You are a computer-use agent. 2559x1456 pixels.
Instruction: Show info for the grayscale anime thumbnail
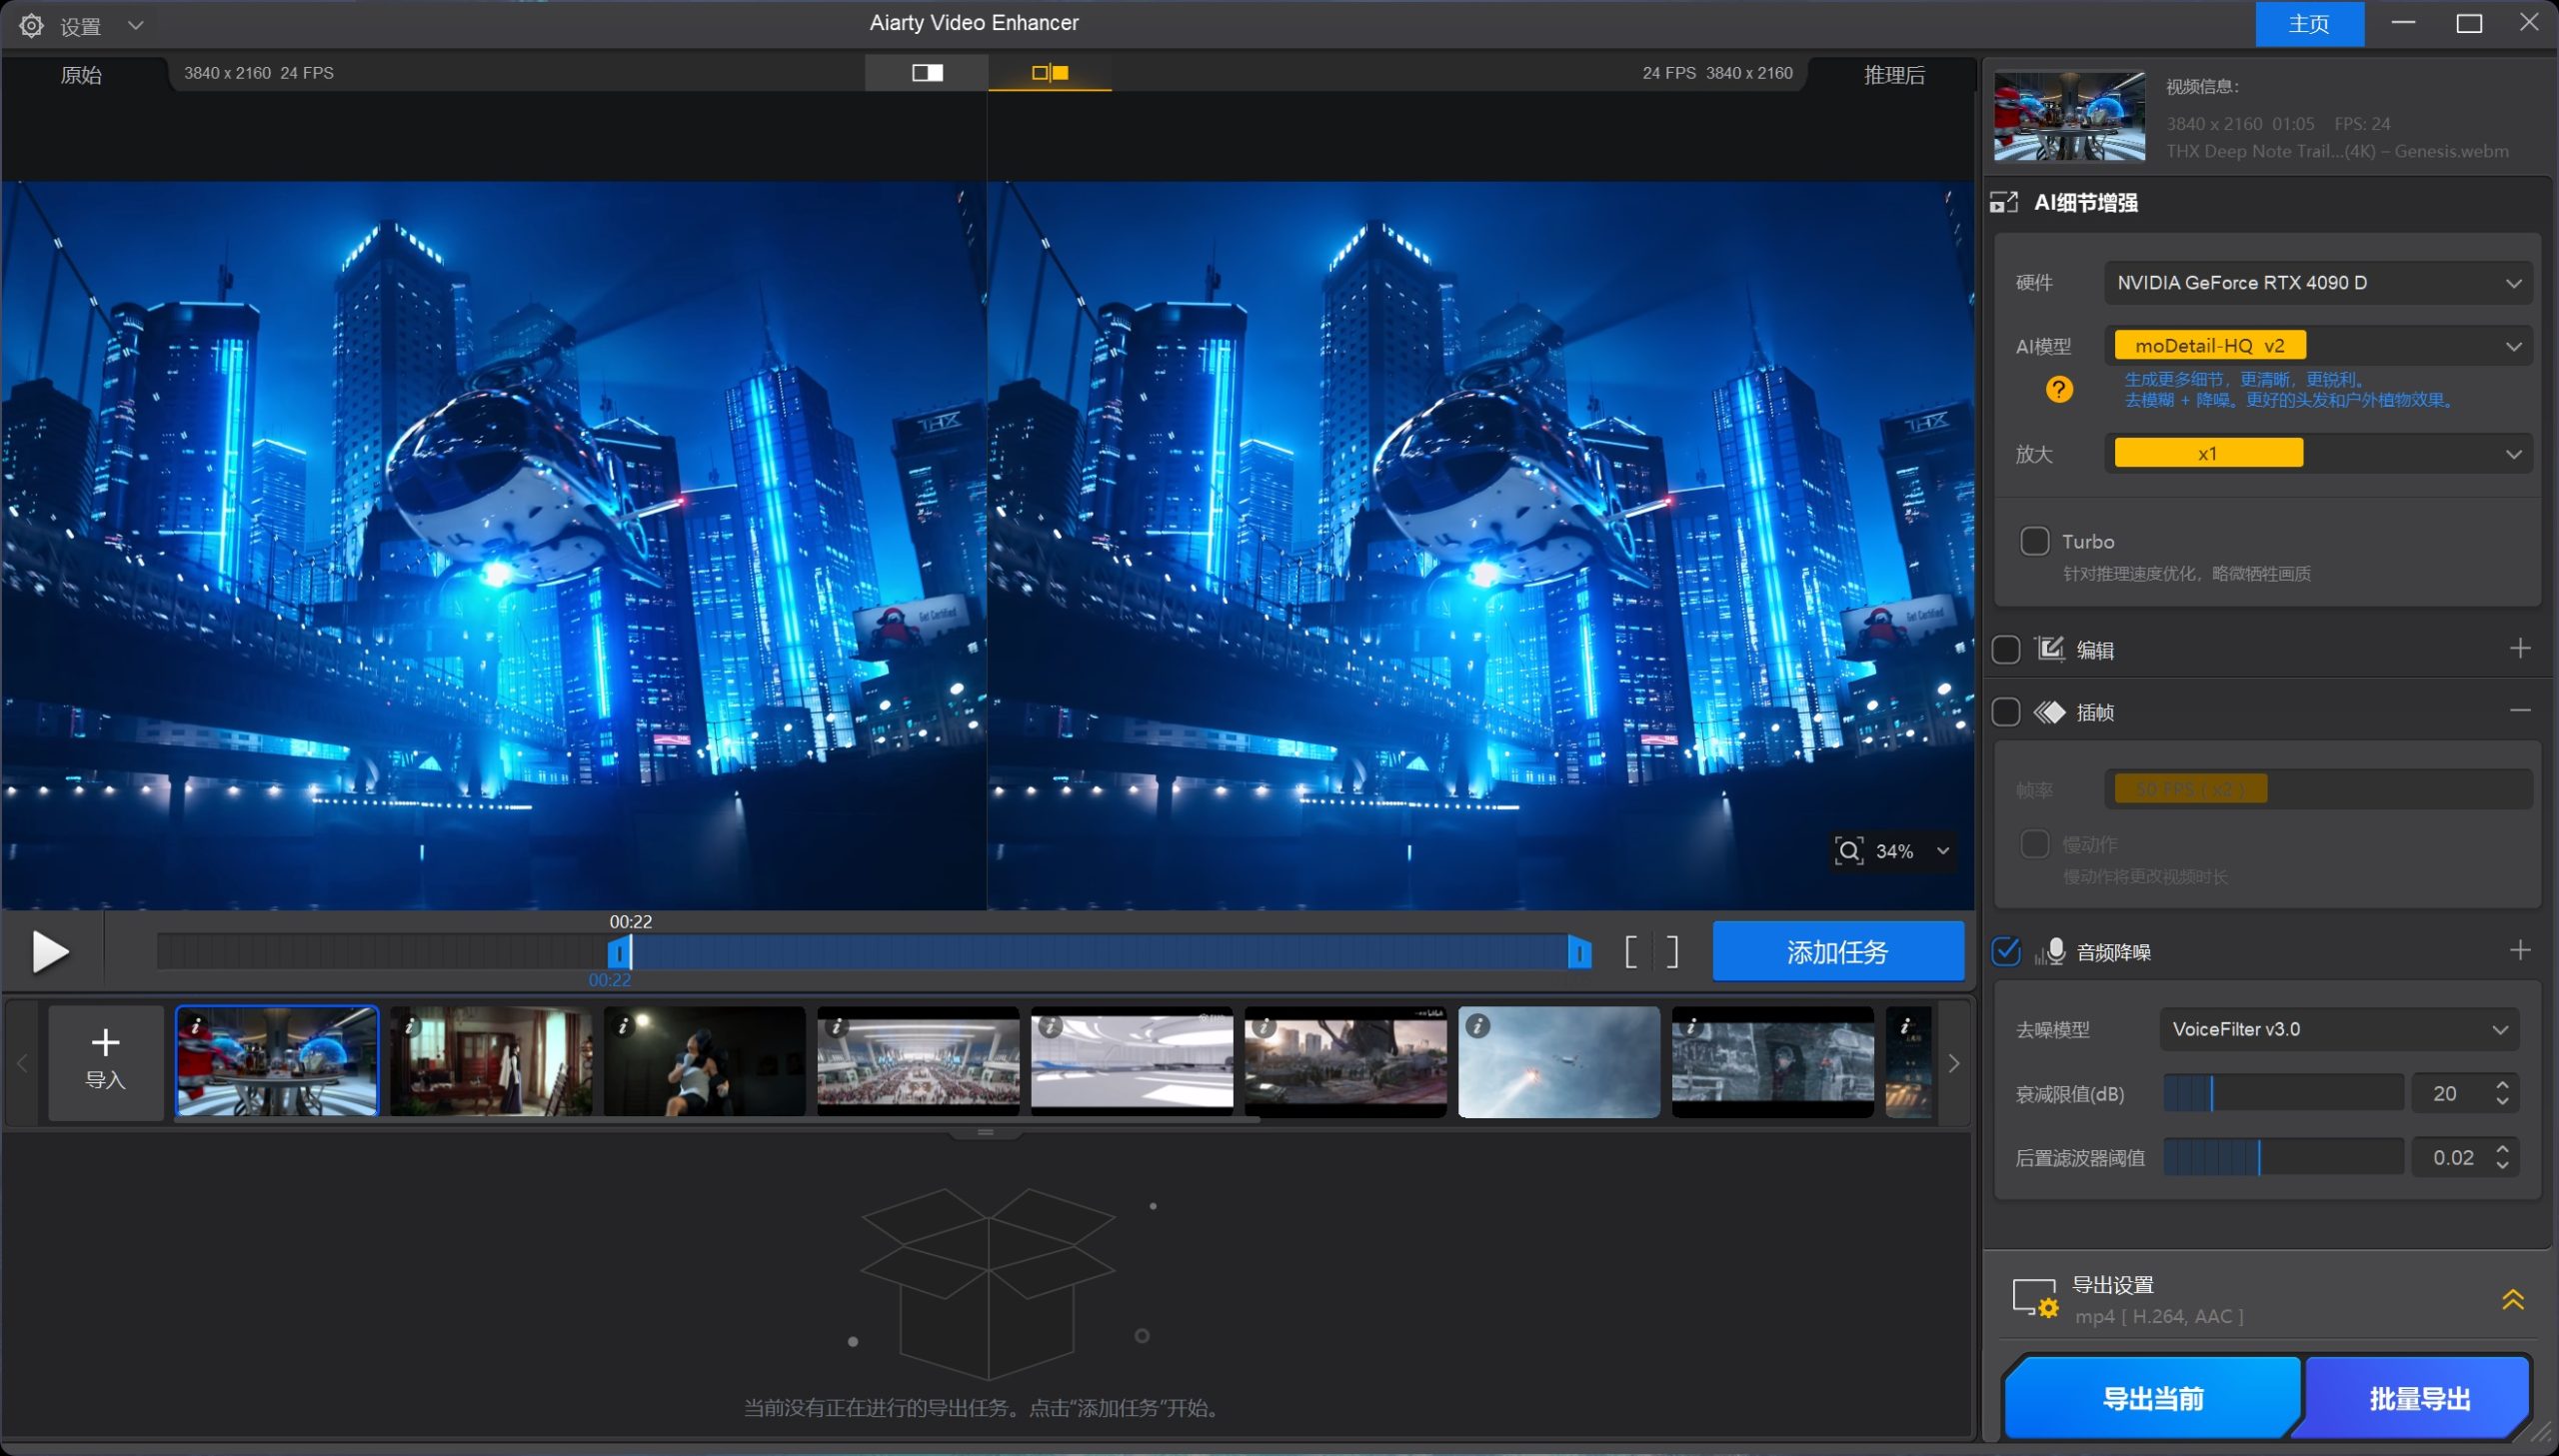pyautogui.click(x=1691, y=1026)
